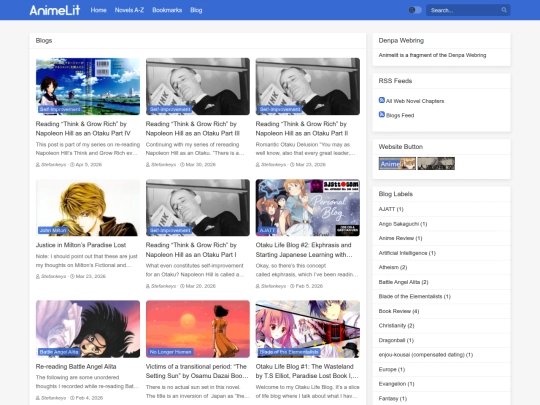The width and height of the screenshot is (540, 405).
Task: Select the Atheism (2) label
Action: click(x=393, y=267)
